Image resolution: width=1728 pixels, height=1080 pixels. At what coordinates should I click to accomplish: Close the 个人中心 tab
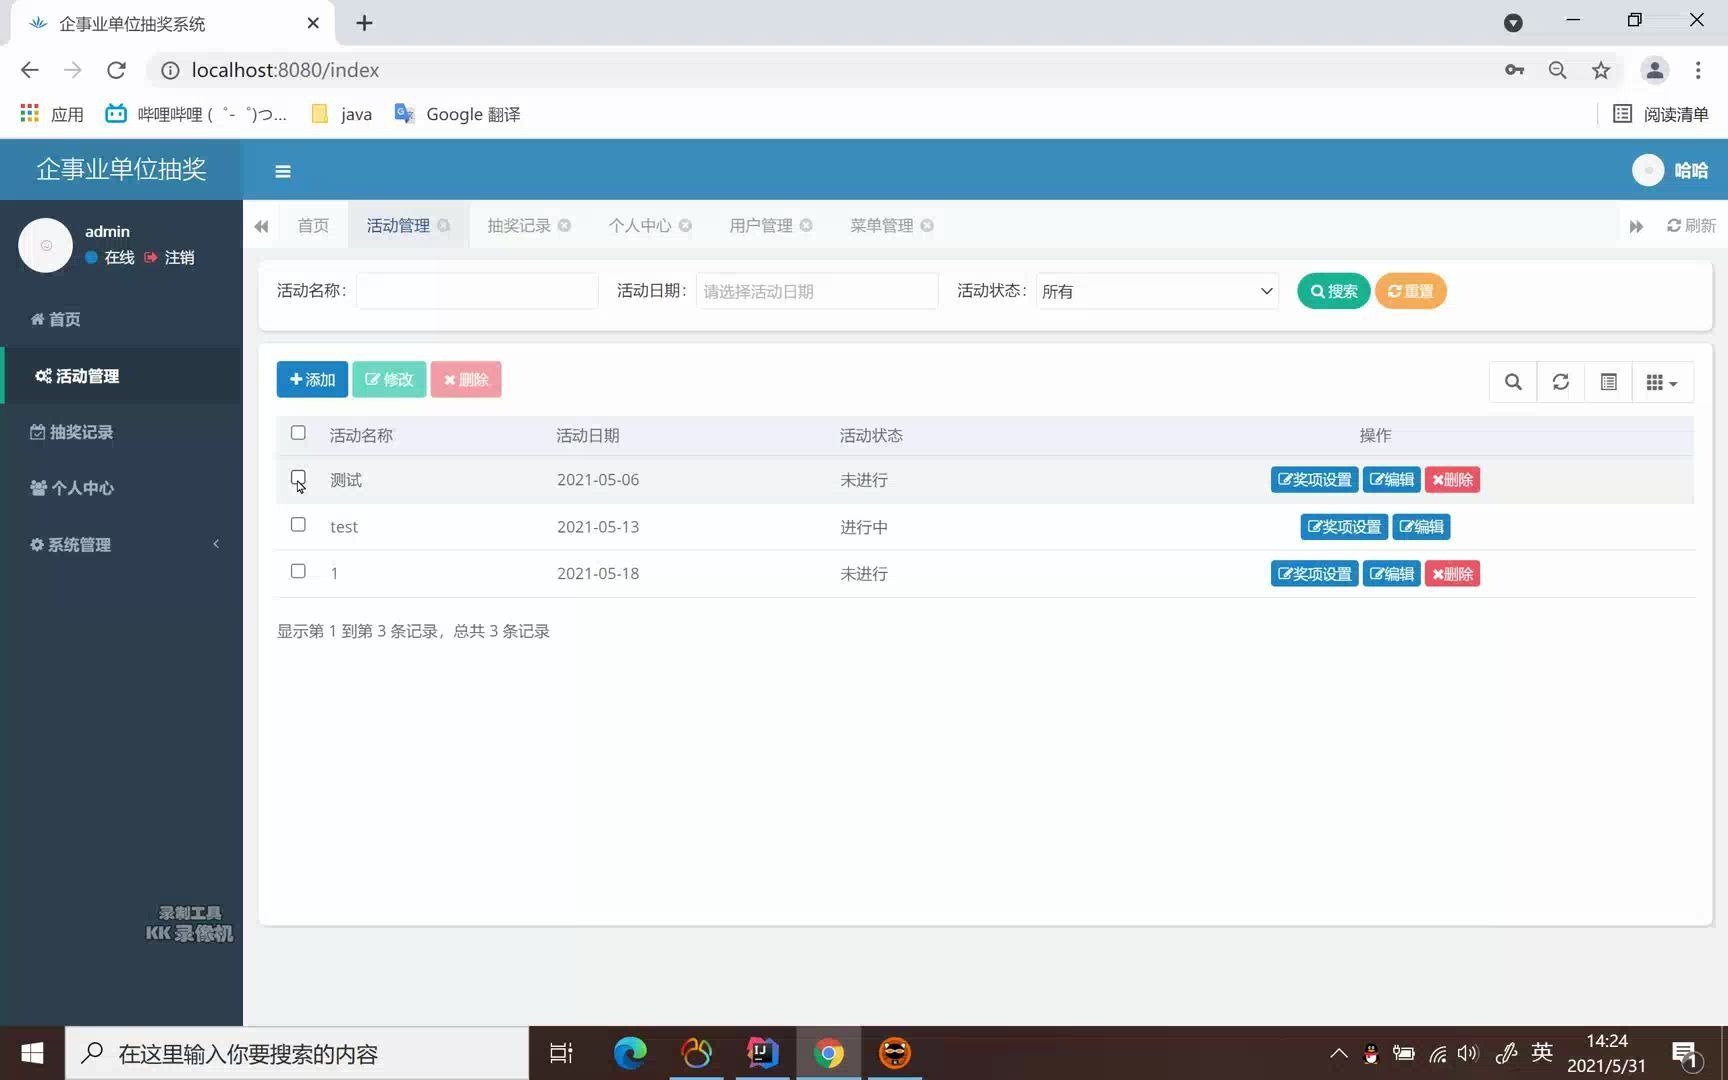[686, 226]
